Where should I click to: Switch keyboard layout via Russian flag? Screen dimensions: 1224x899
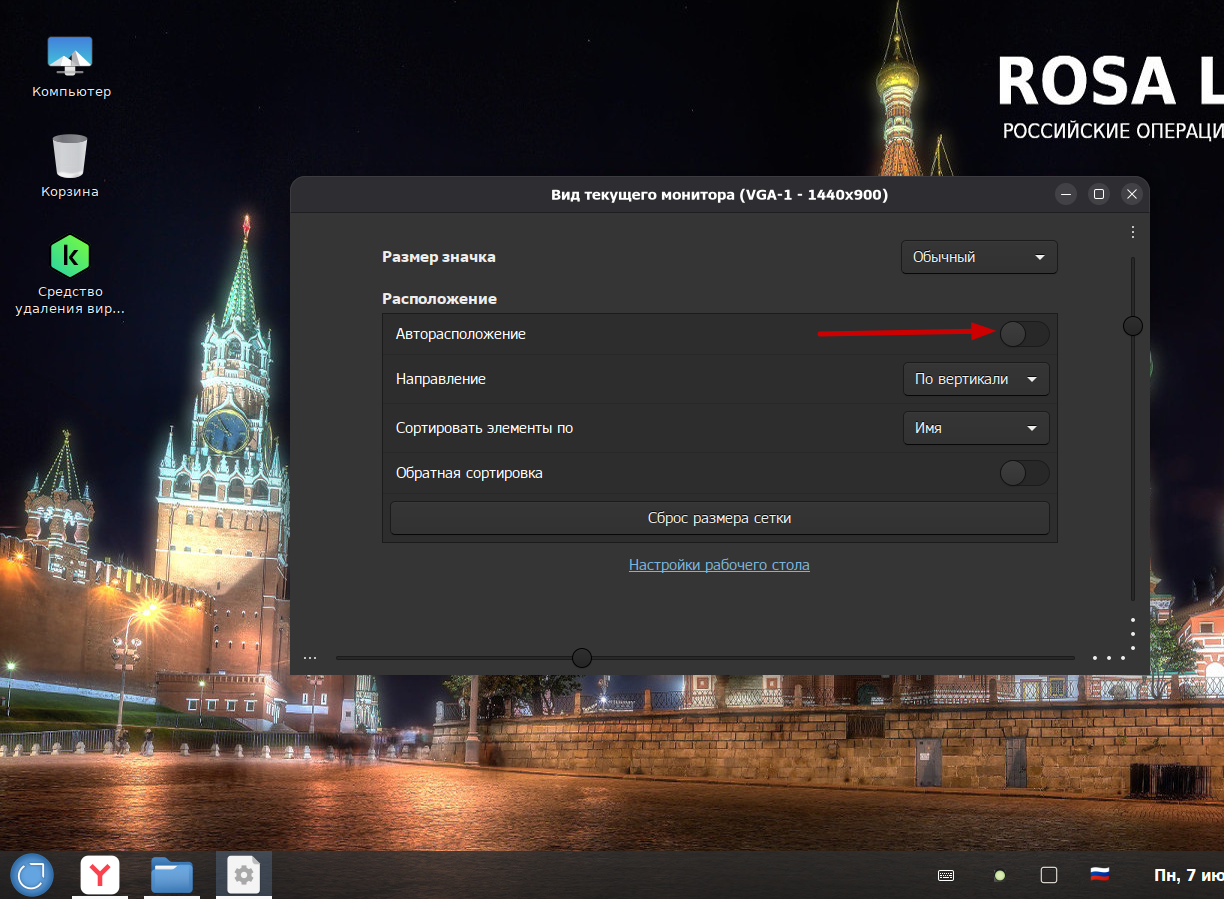[1100, 875]
